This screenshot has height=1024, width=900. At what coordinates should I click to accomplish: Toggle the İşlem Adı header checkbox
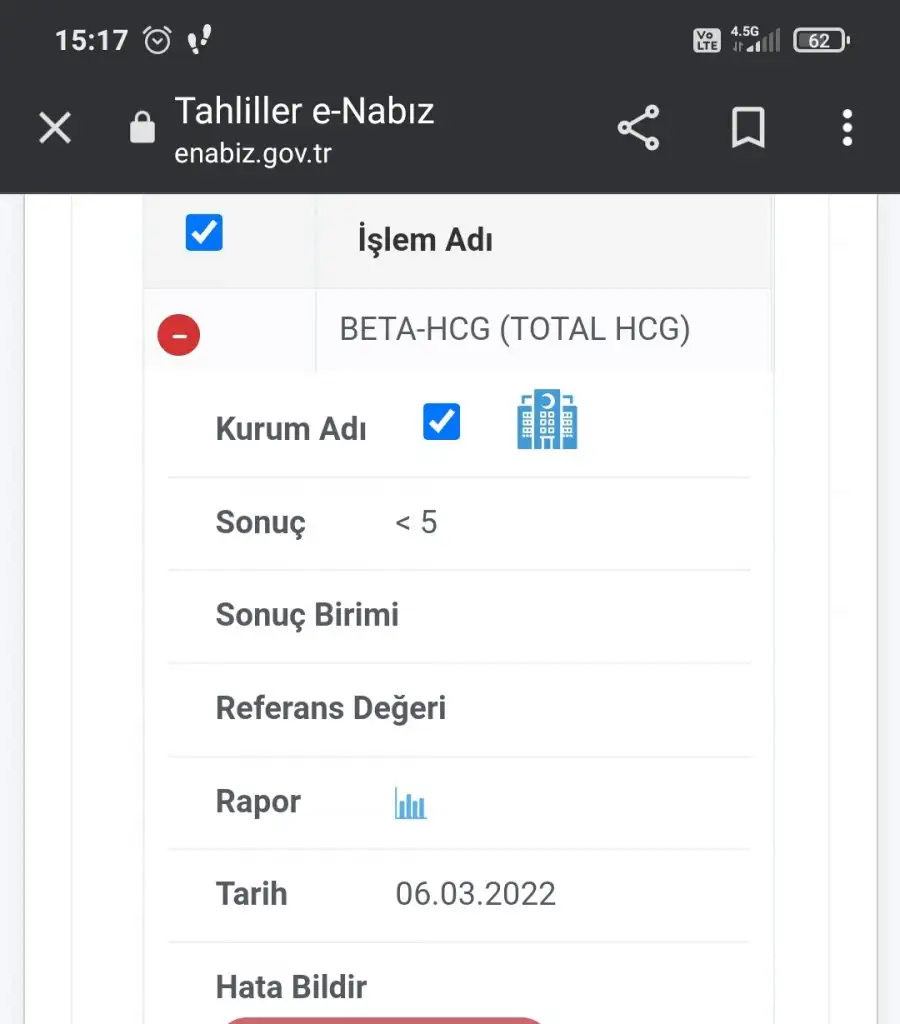pyautogui.click(x=204, y=232)
